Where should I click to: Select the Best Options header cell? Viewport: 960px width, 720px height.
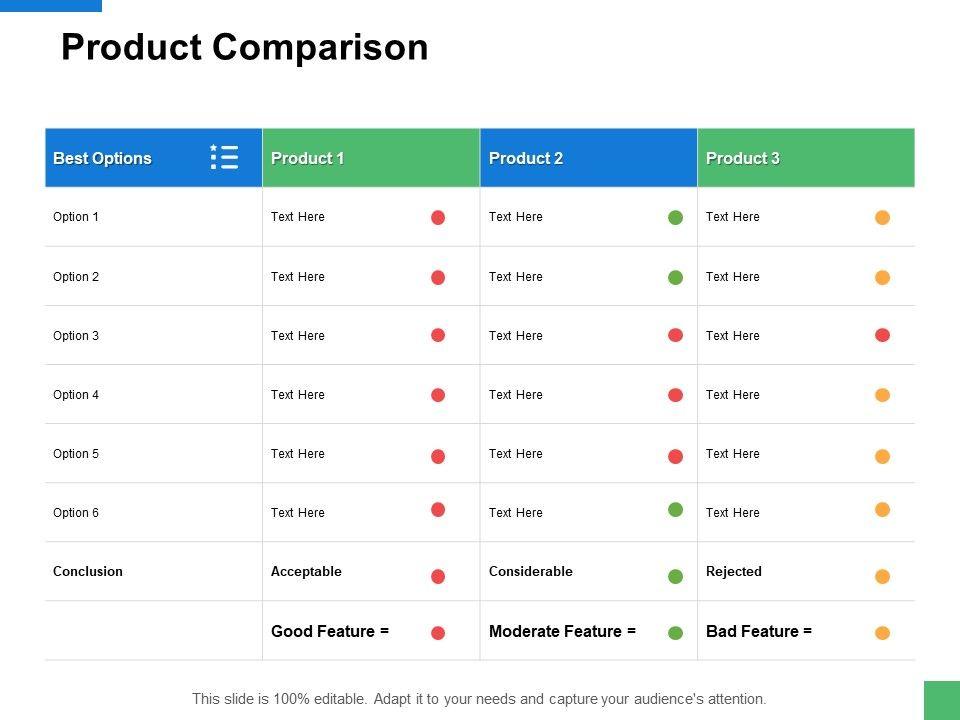click(x=103, y=158)
